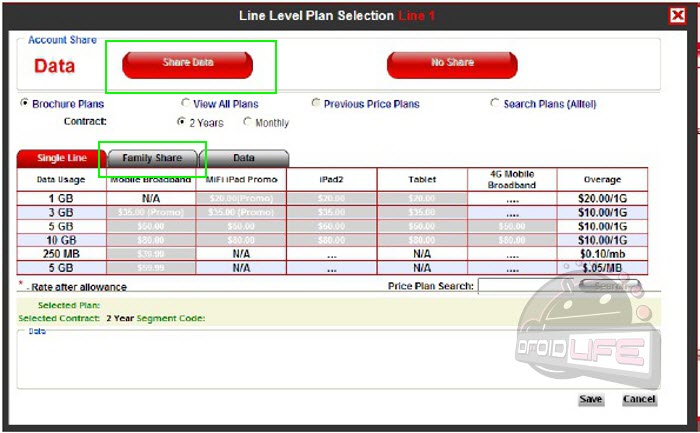Switch contract to Monthly
This screenshot has width=700, height=433.
247,122
